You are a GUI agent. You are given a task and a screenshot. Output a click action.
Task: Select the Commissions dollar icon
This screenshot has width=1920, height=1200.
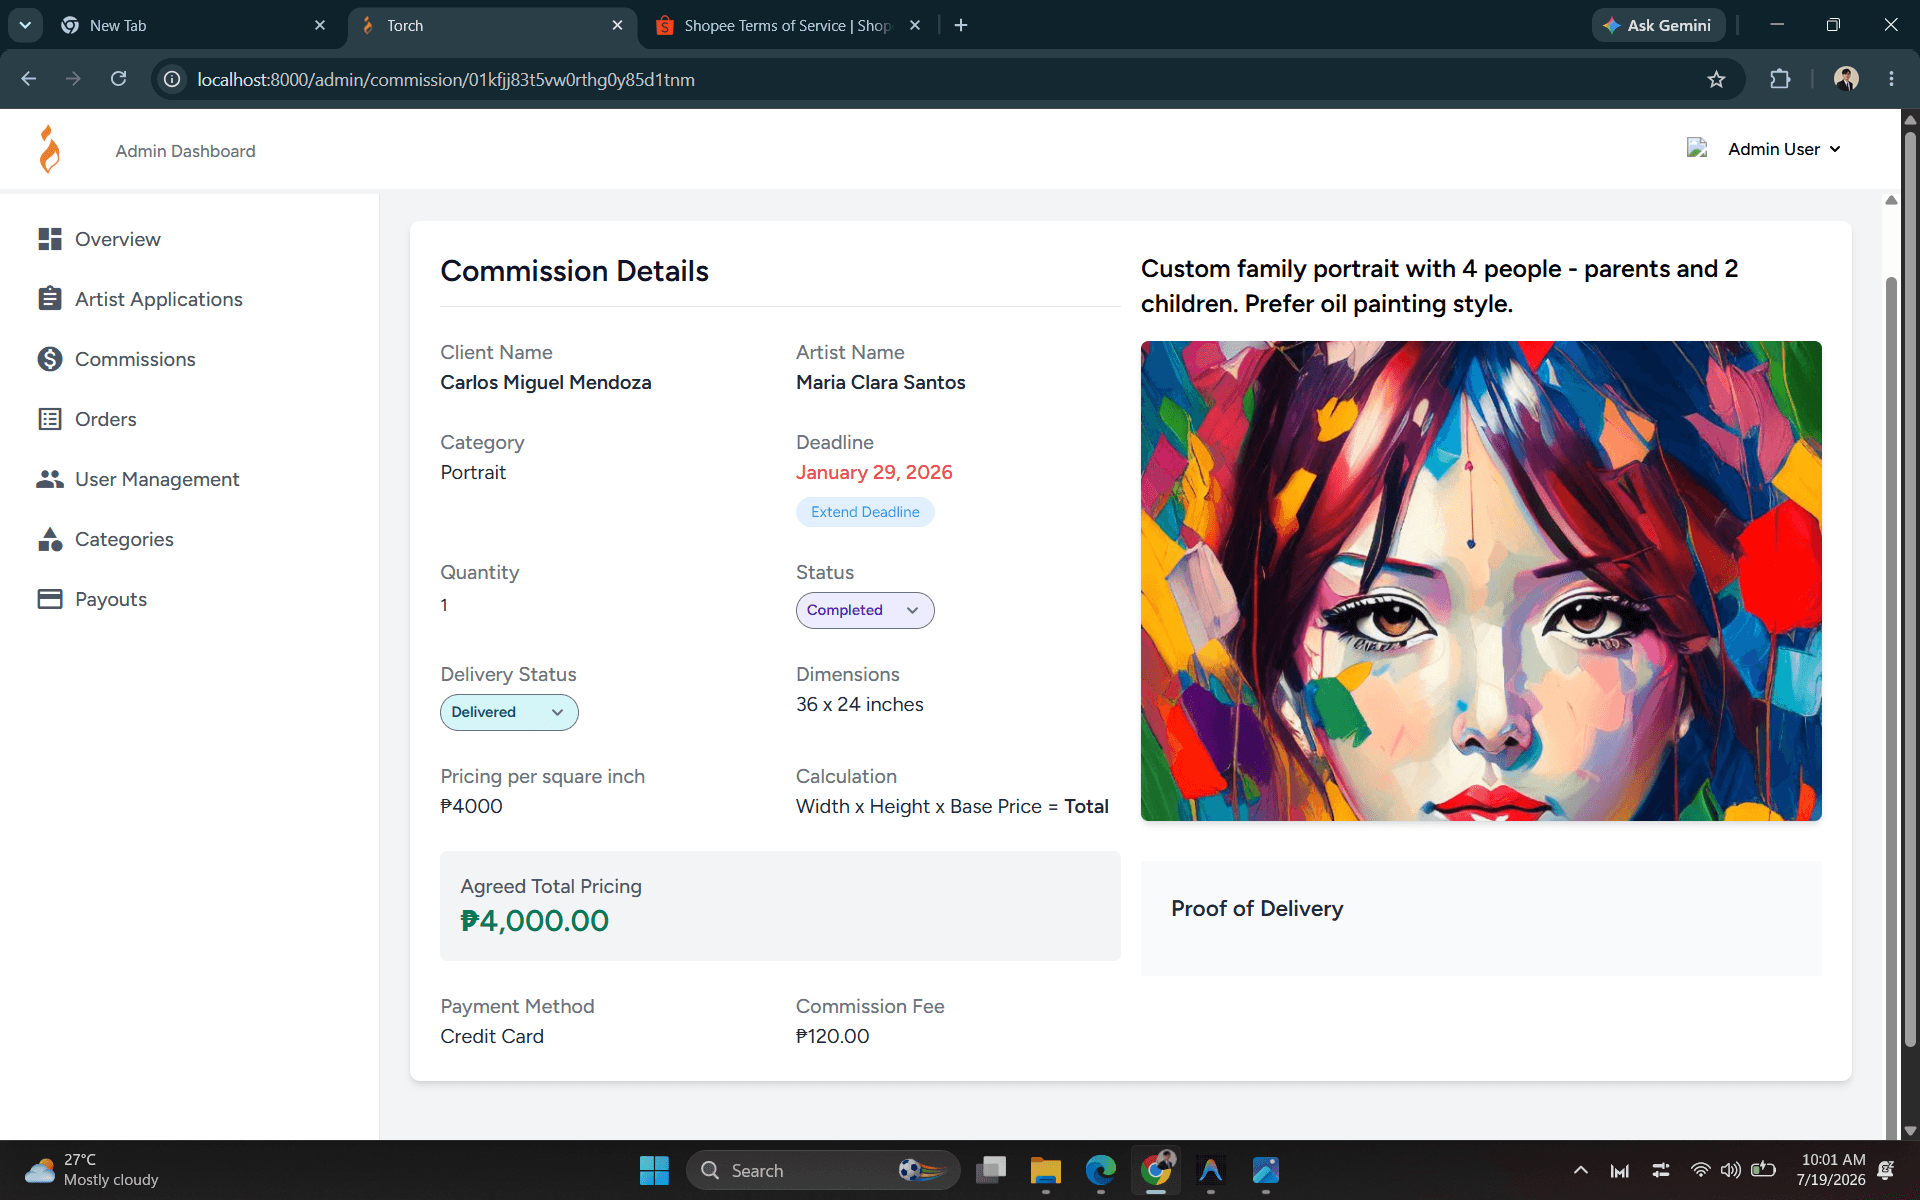pyautogui.click(x=50, y=359)
